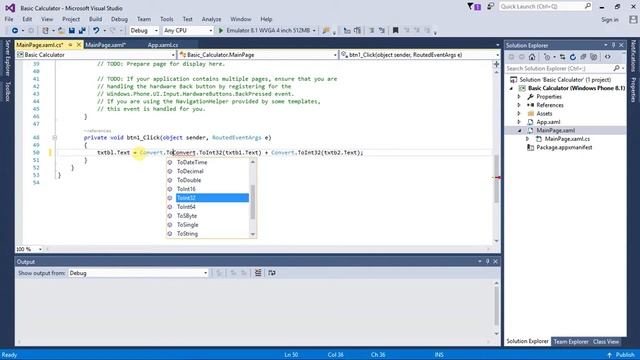Expand the Assets folder node

pyautogui.click(x=519, y=113)
